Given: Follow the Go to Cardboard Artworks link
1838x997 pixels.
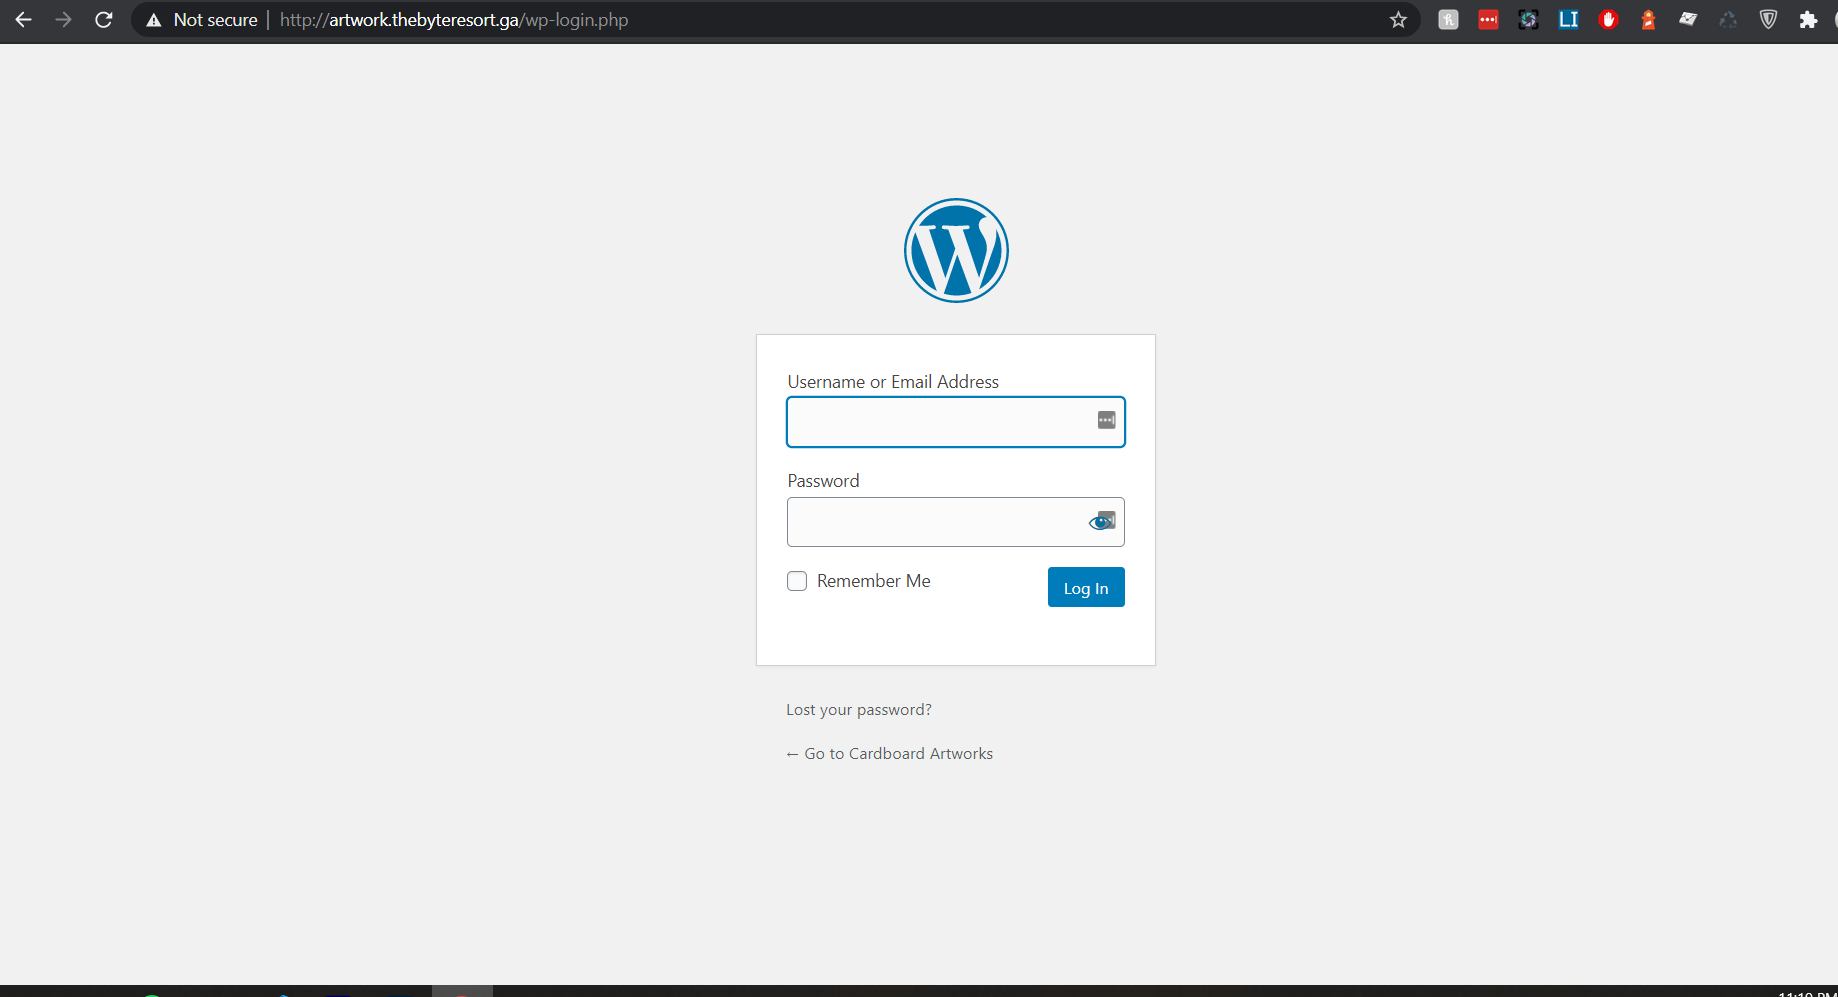Looking at the screenshot, I should coord(889,754).
